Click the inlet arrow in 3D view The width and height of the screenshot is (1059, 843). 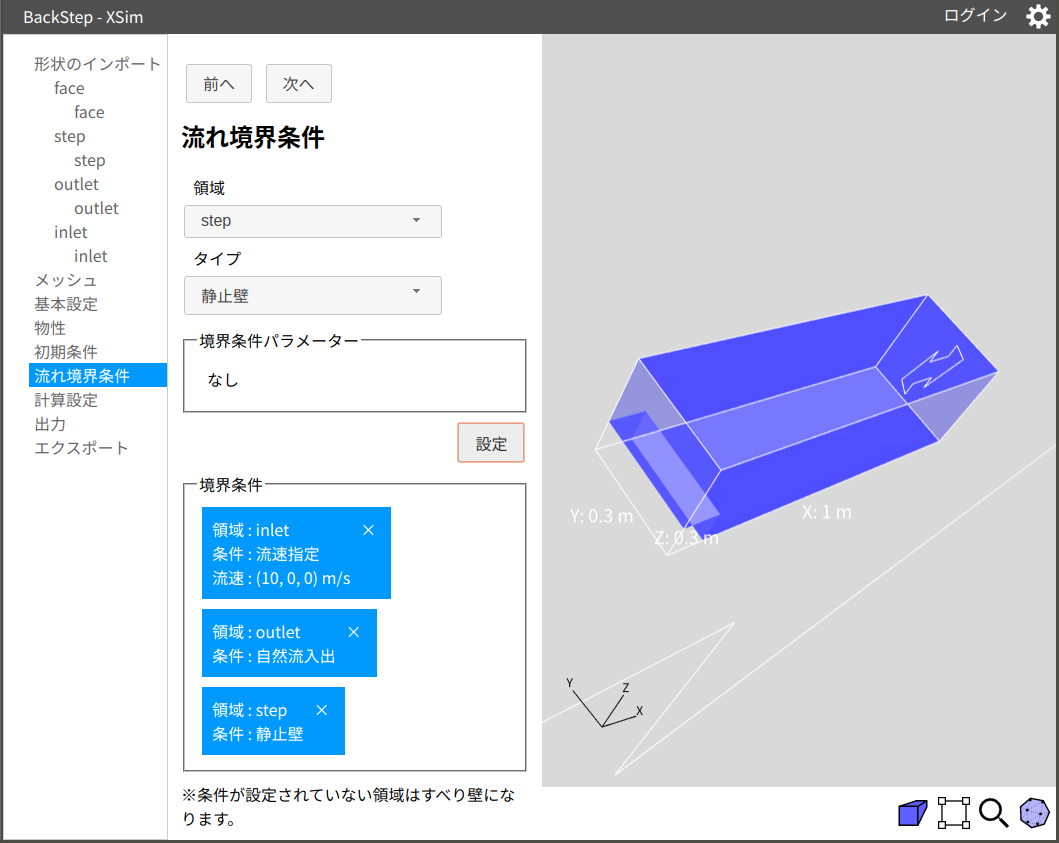click(x=932, y=369)
